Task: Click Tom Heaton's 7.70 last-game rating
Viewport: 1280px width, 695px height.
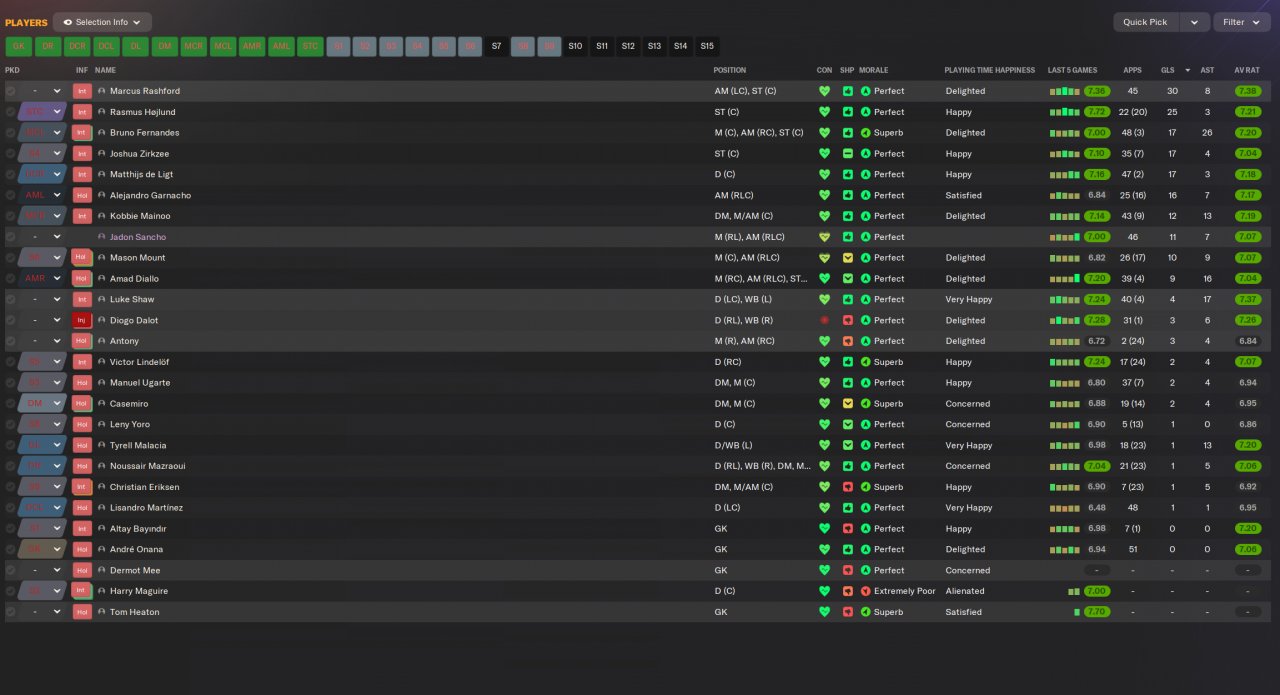Action: (x=1097, y=612)
